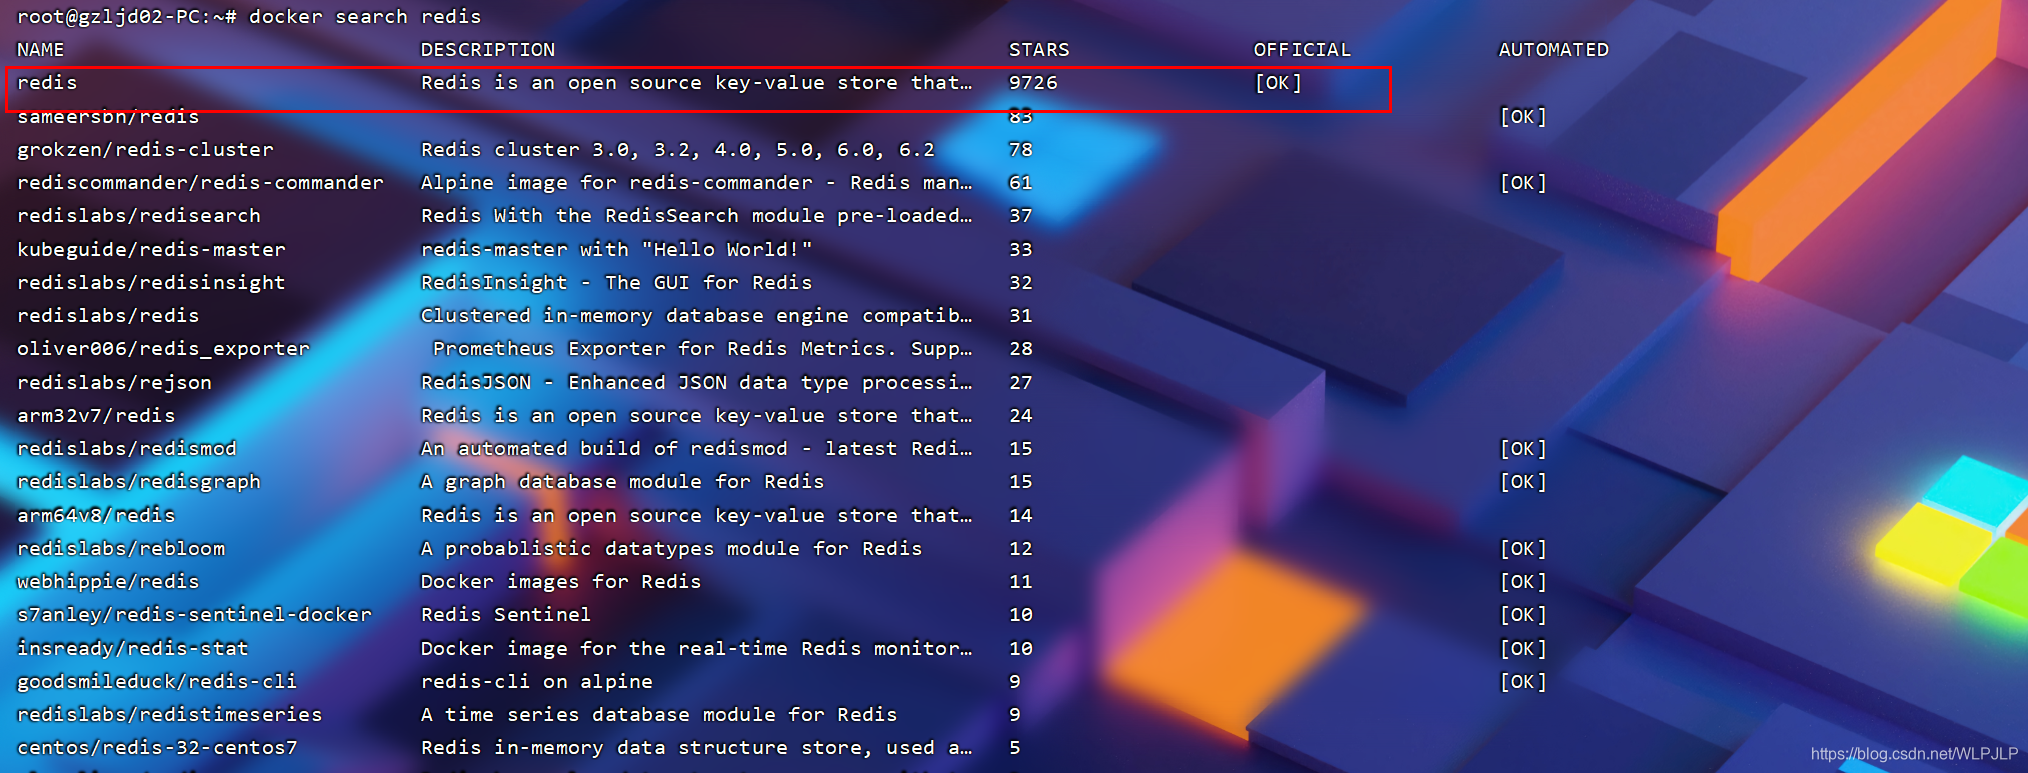Click the 'Redis Sentinel' description
This screenshot has height=773, width=2028.
pos(506,615)
